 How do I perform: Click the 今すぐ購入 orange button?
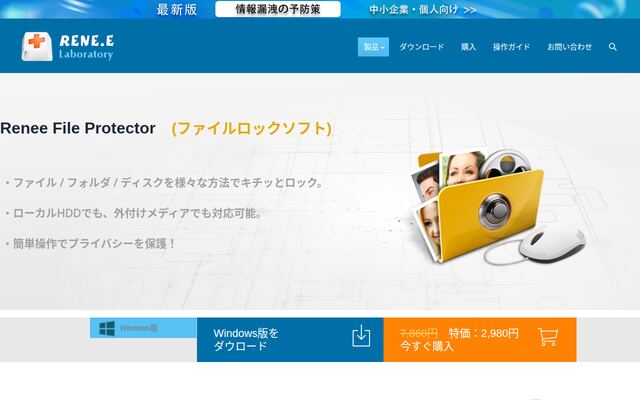tap(480, 340)
